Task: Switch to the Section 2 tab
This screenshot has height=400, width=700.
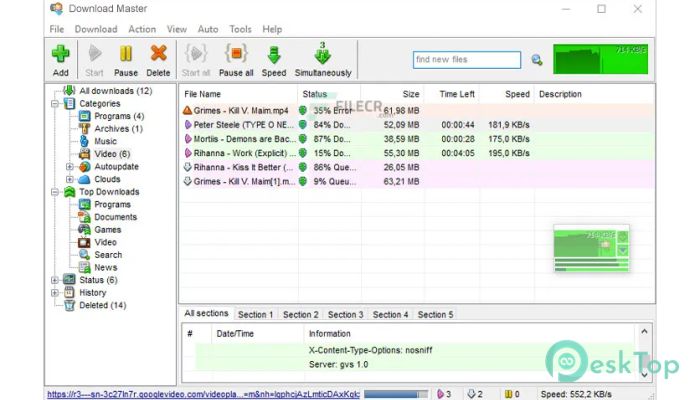Action: point(300,315)
